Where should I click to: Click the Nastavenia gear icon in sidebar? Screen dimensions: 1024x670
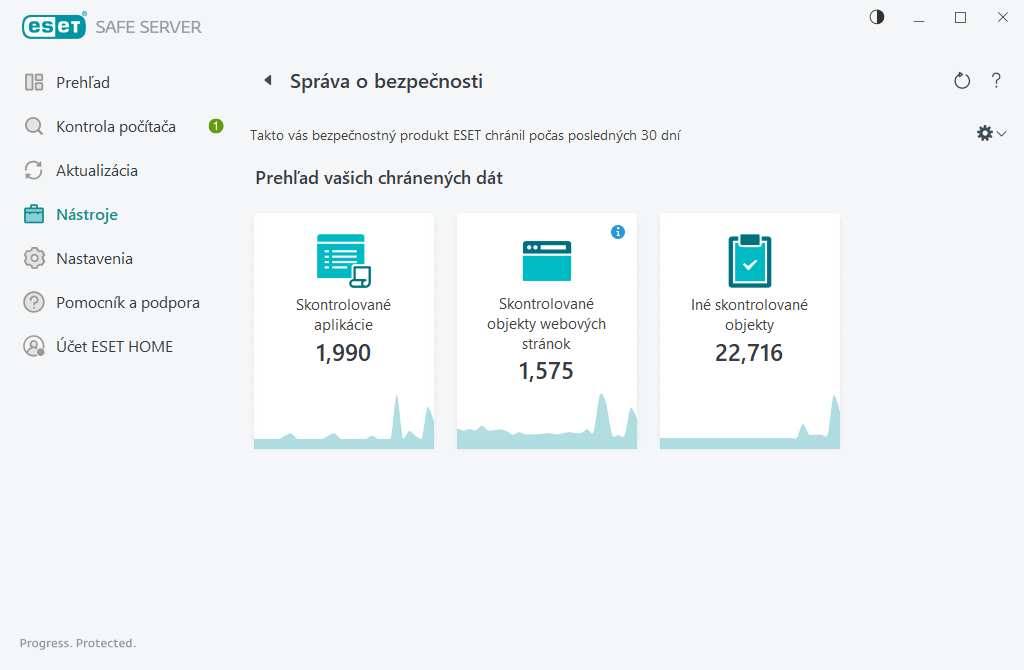click(34, 259)
